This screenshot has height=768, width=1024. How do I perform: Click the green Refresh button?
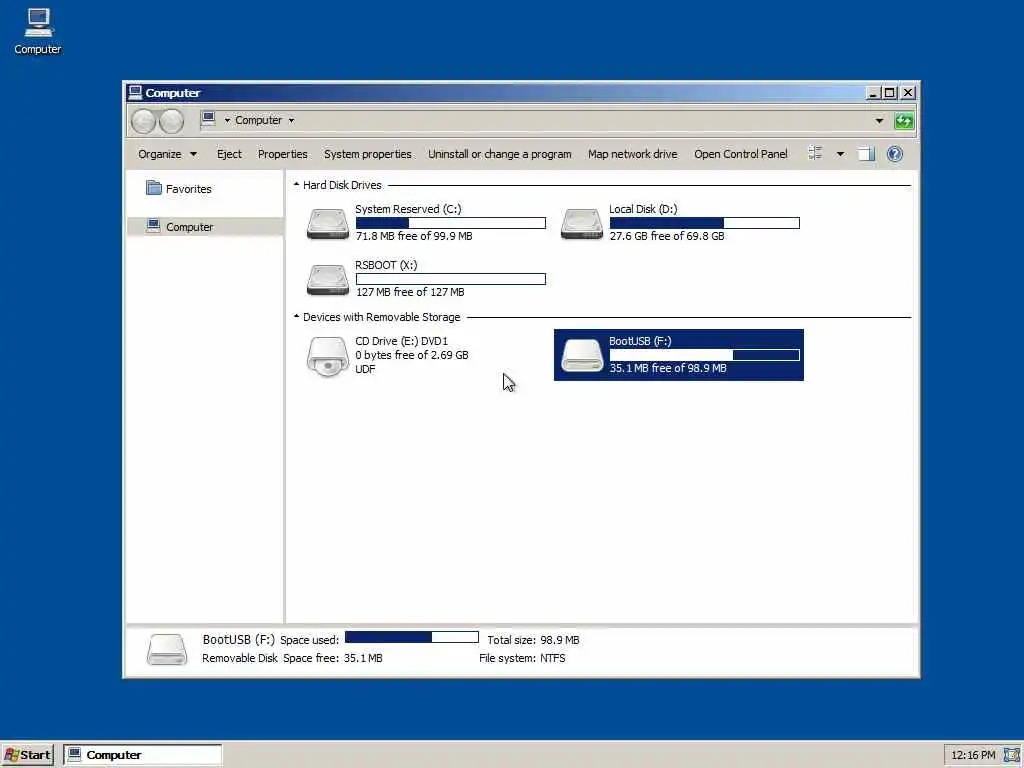pyautogui.click(x=904, y=121)
